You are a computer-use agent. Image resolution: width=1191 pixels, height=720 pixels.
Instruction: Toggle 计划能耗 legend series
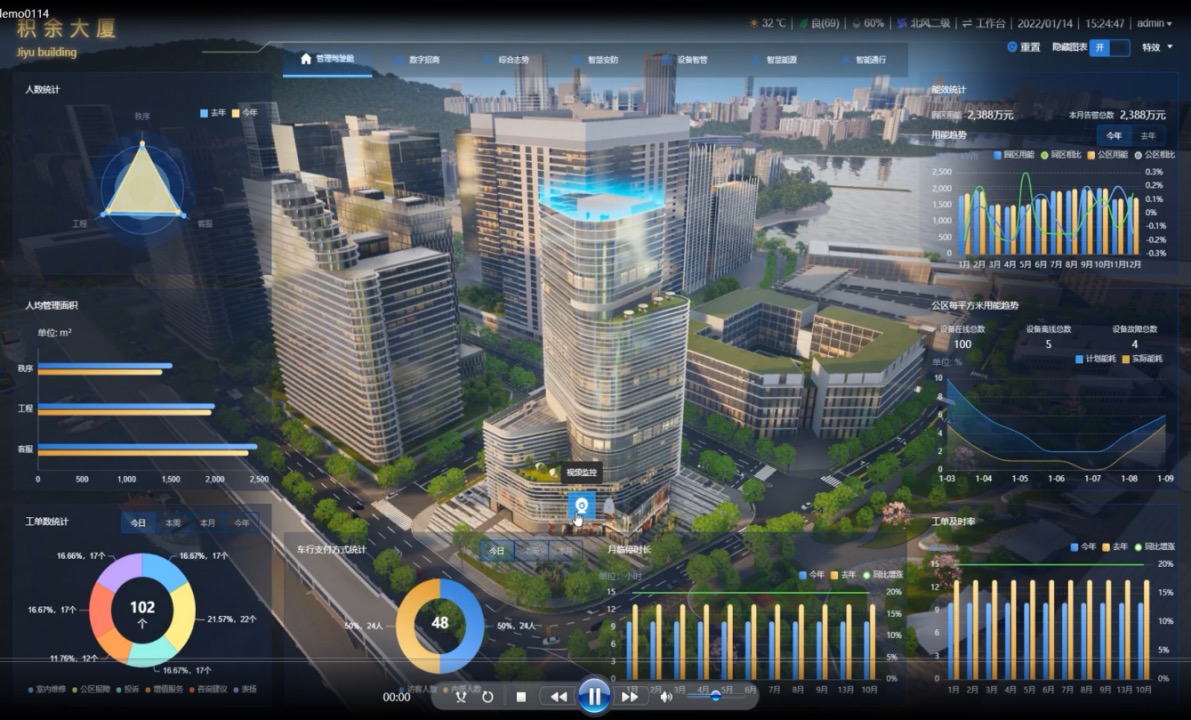click(x=1095, y=358)
